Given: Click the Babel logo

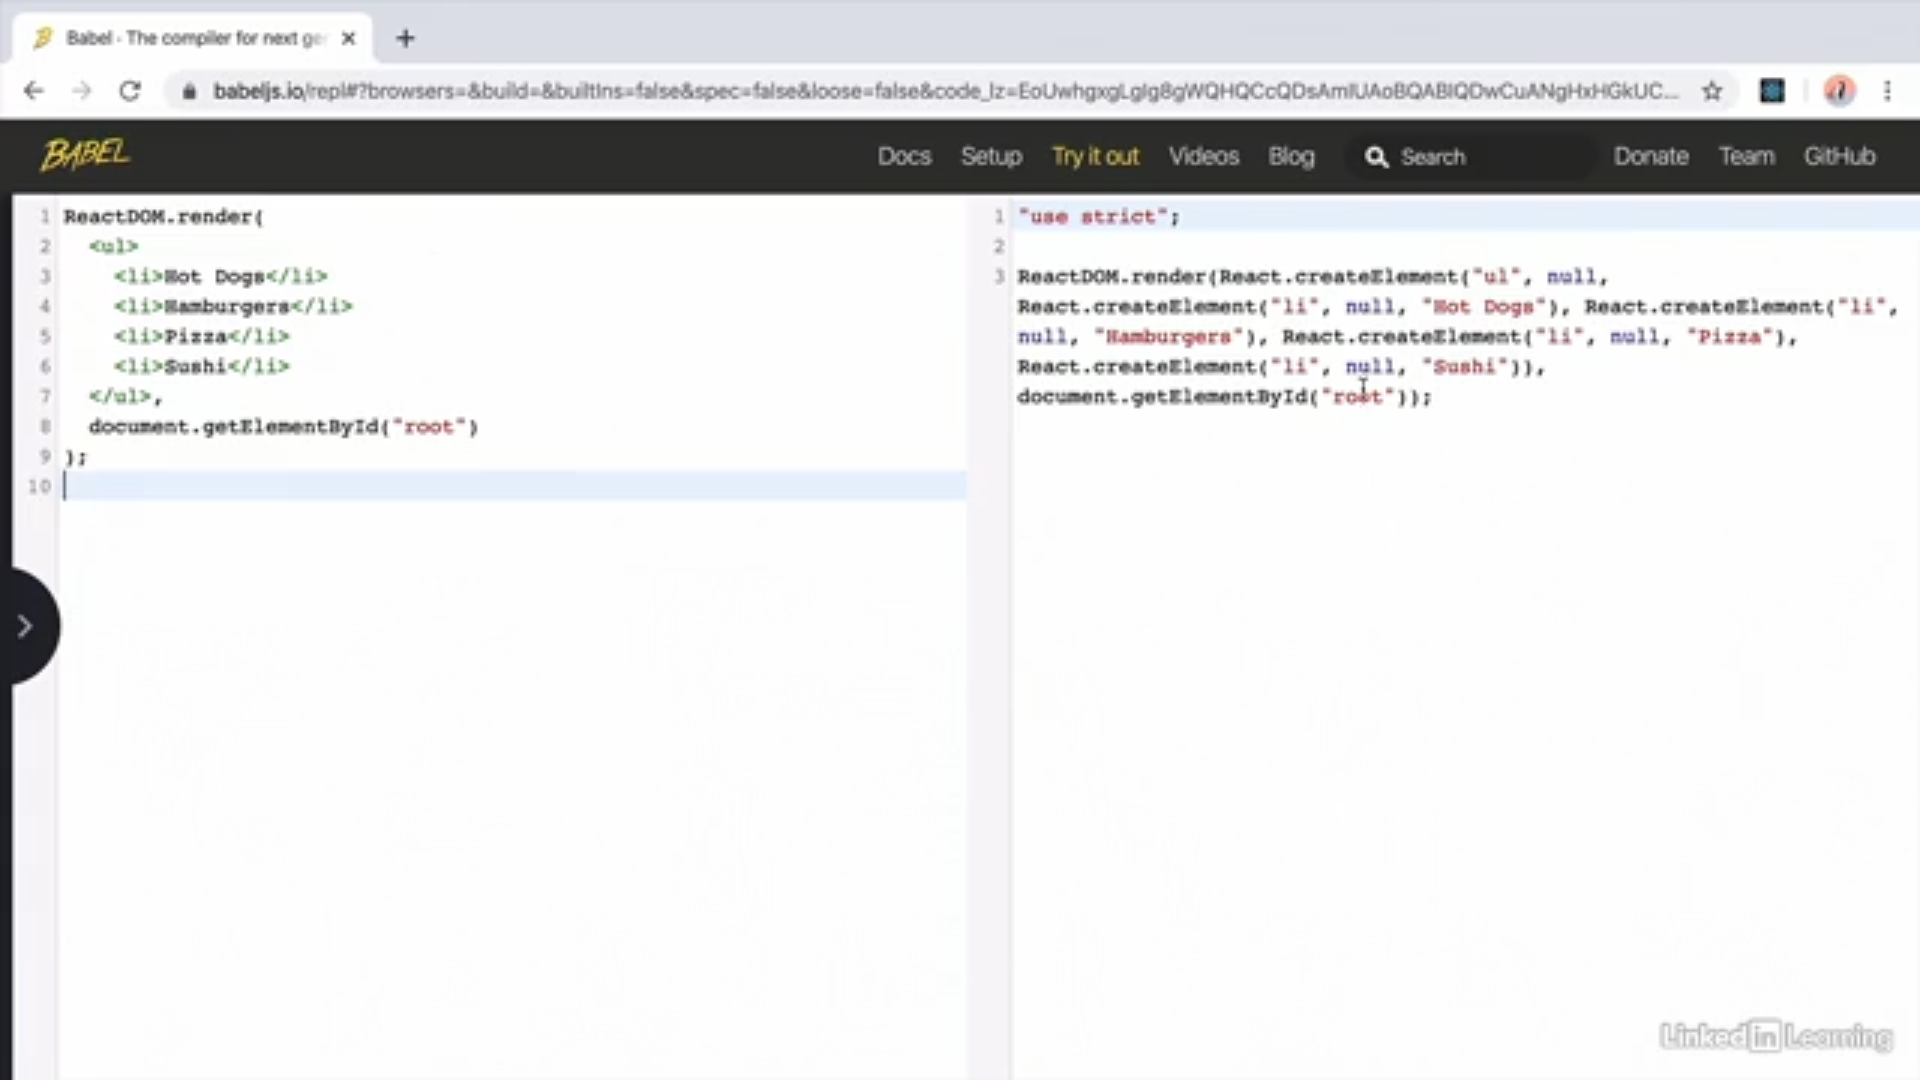Looking at the screenshot, I should [85, 155].
